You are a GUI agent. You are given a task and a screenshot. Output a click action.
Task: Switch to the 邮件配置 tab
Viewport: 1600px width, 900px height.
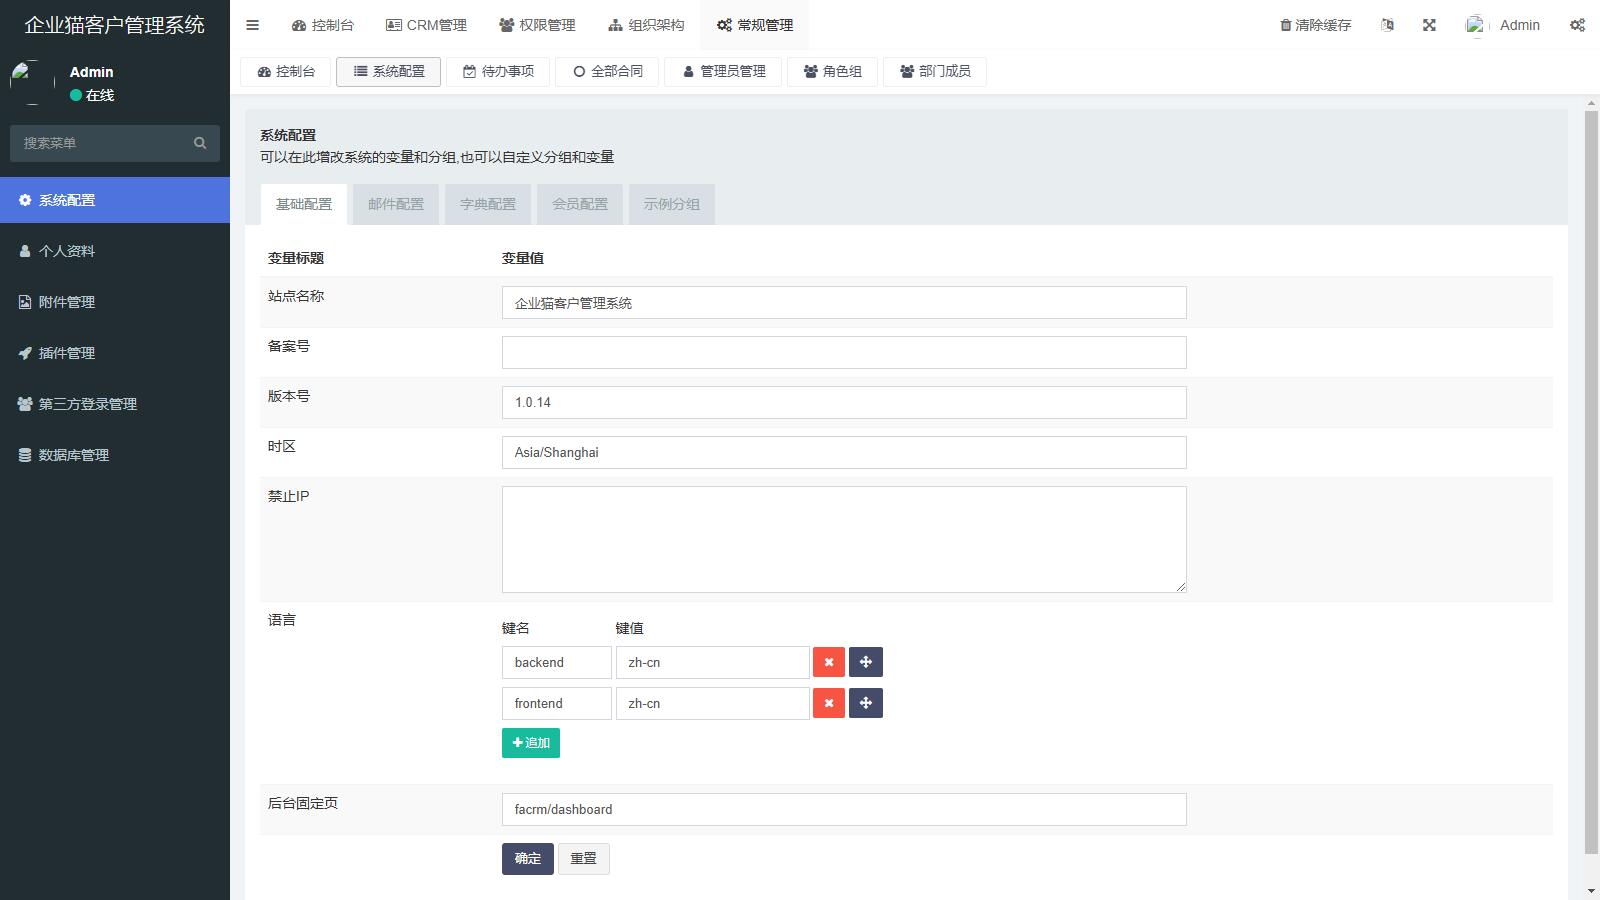pyautogui.click(x=395, y=204)
